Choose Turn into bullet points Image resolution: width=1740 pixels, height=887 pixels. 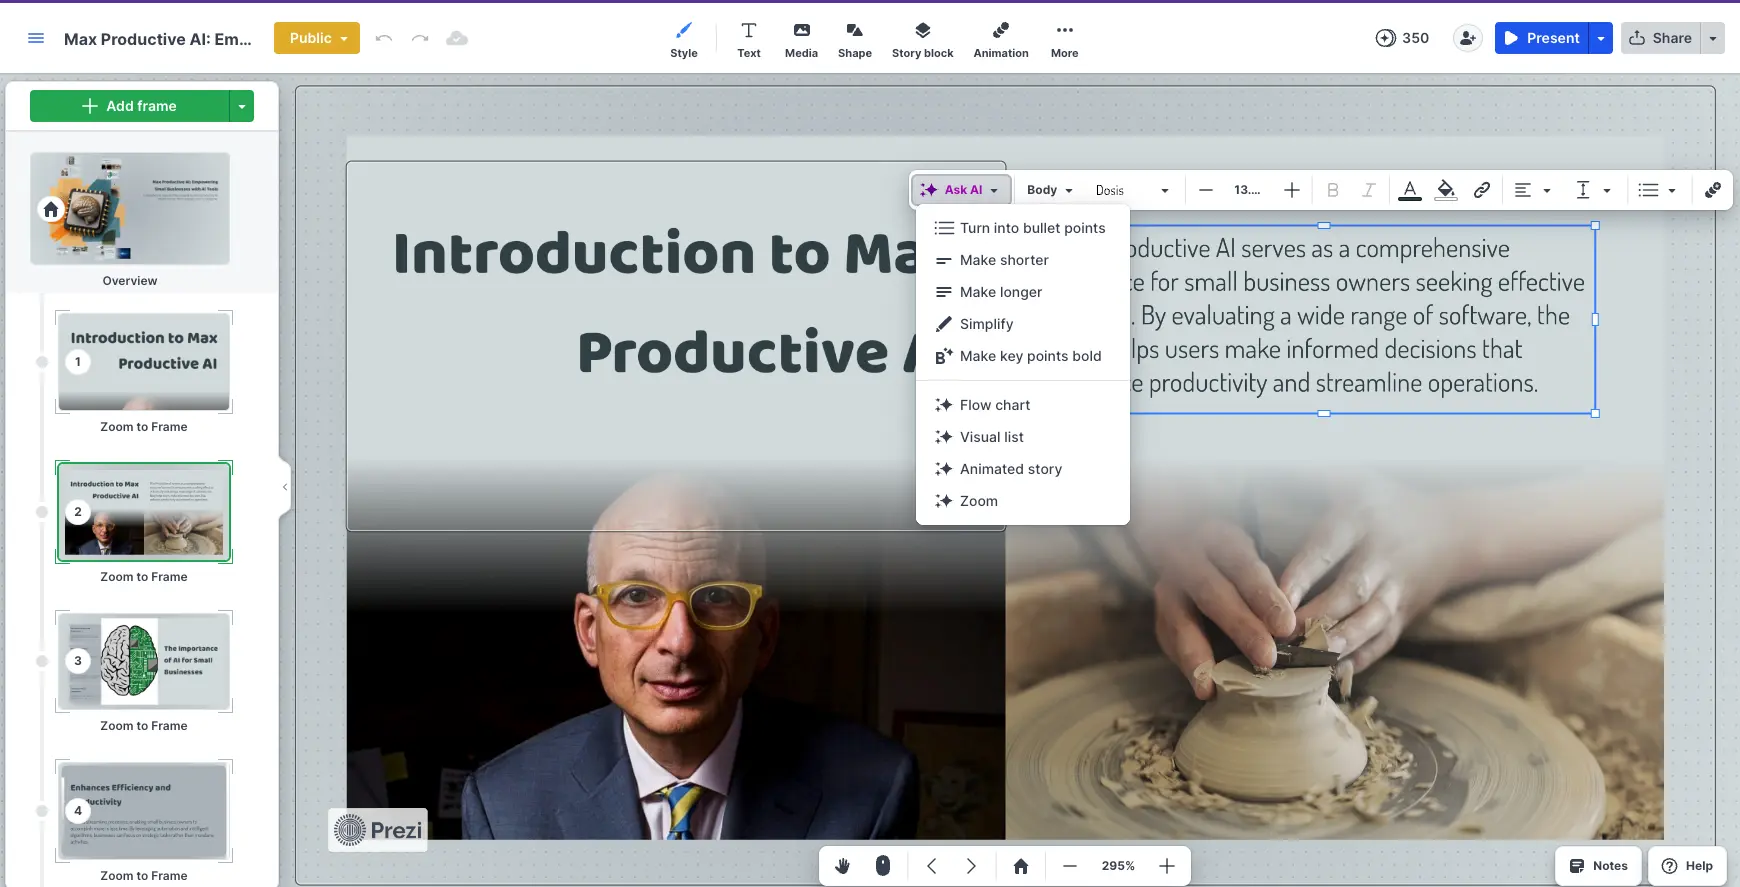tap(1022, 228)
